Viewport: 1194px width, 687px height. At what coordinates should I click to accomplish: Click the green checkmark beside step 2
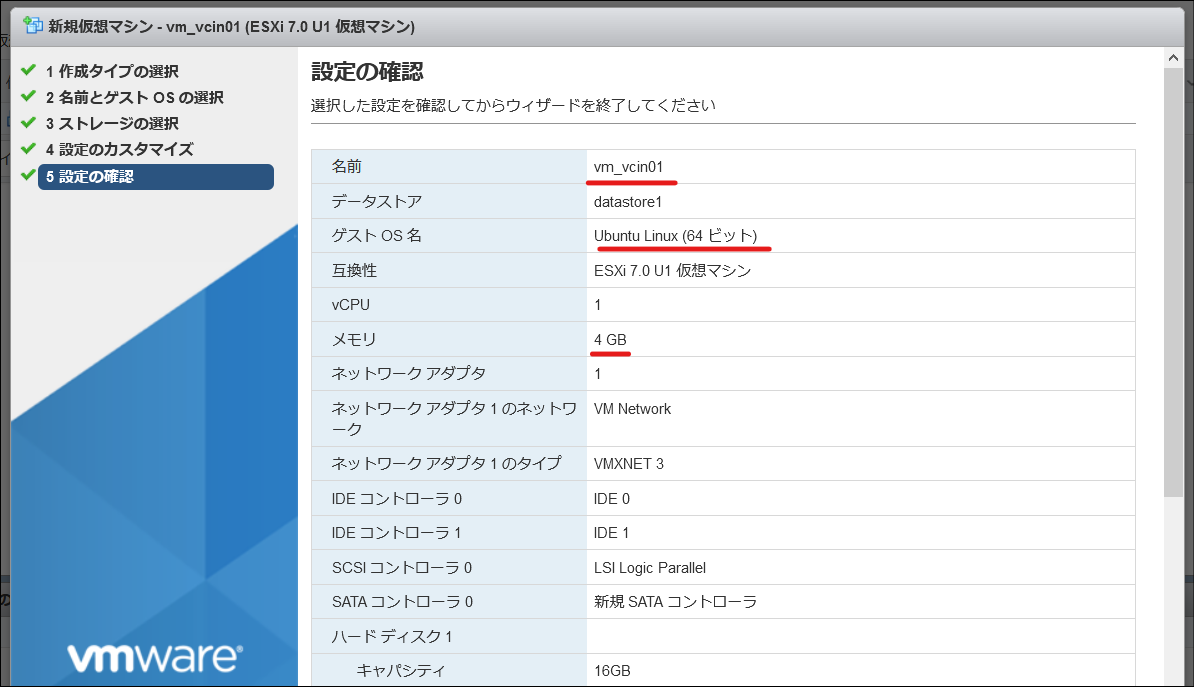tap(28, 96)
